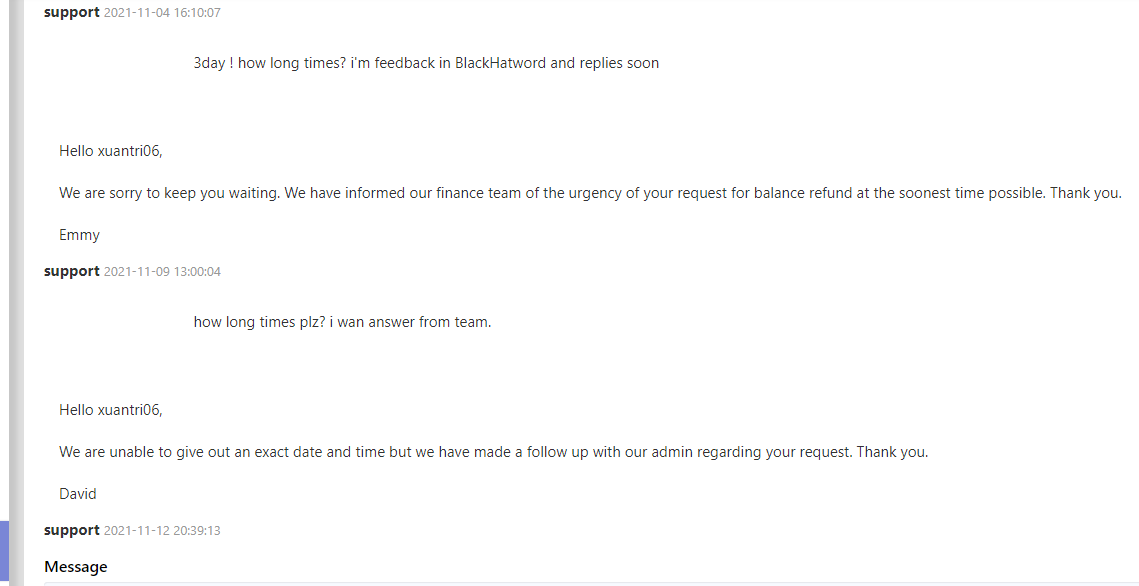Click the first 'Hello xuantri06,' greeting
1139x586 pixels.
coord(110,151)
